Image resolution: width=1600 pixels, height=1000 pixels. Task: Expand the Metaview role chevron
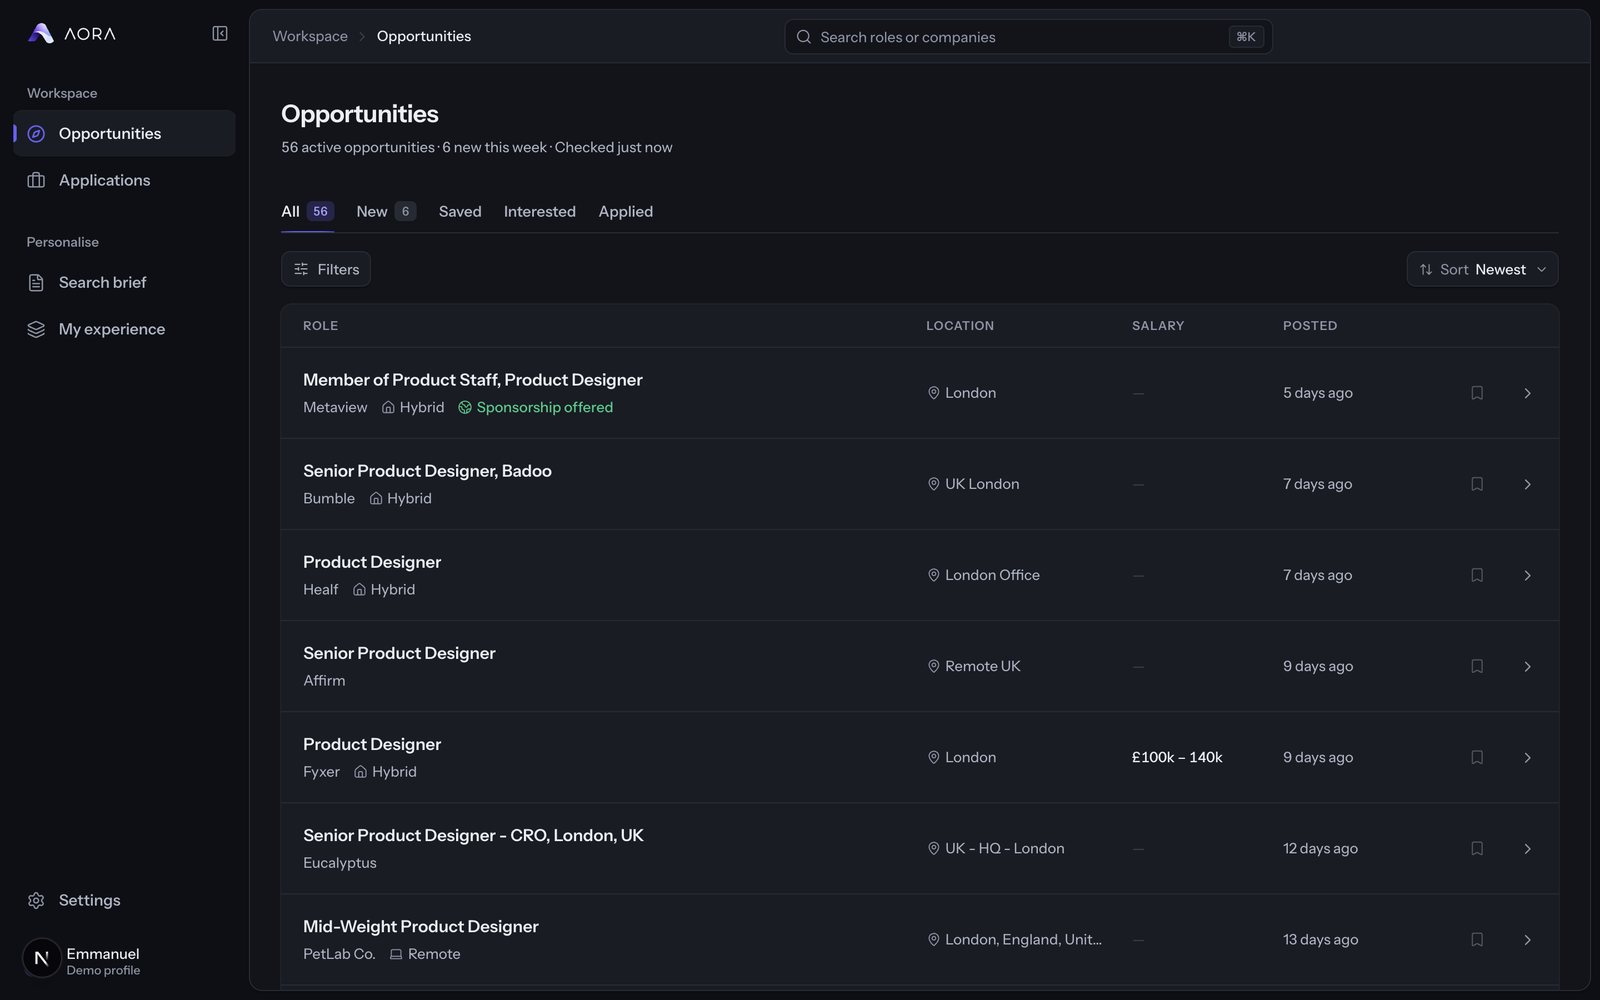click(1527, 393)
